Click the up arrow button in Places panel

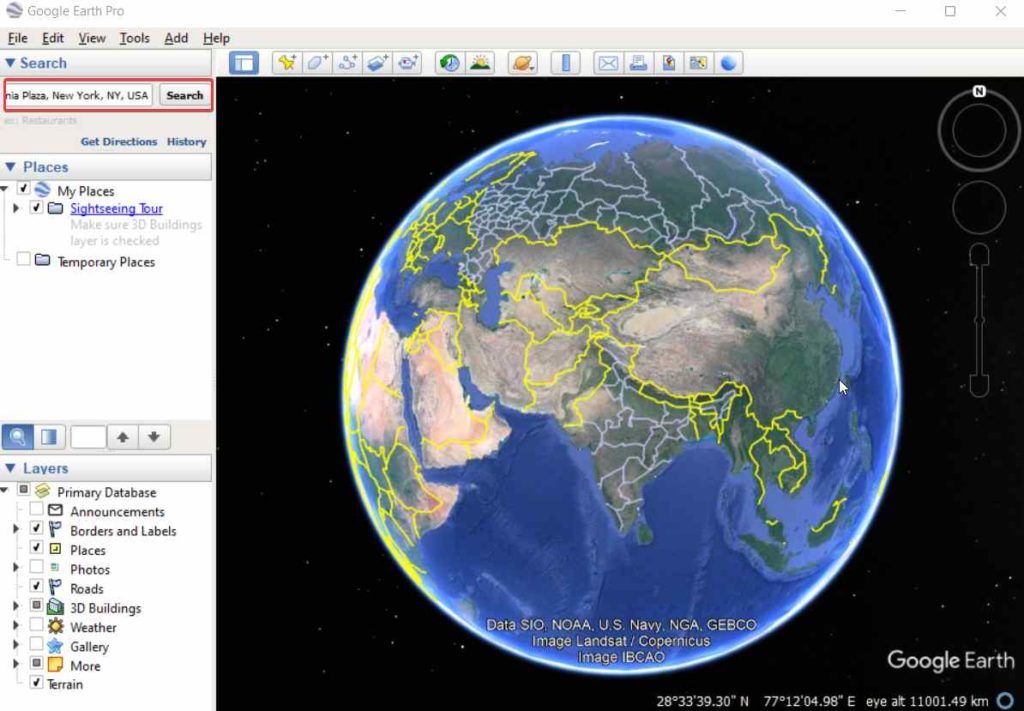(123, 437)
